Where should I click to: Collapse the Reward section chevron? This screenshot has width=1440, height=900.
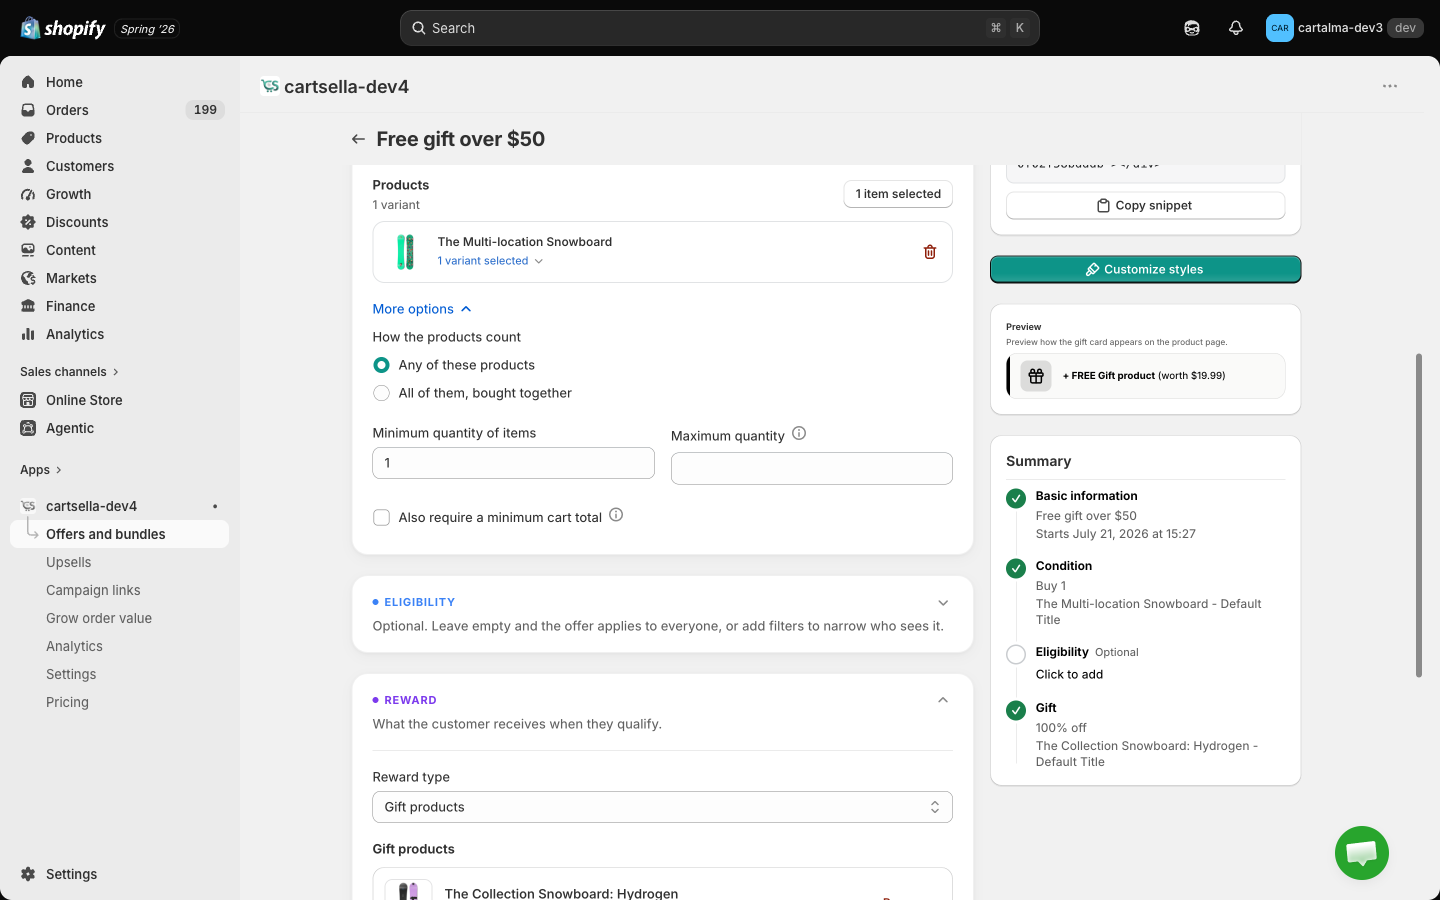pos(943,700)
